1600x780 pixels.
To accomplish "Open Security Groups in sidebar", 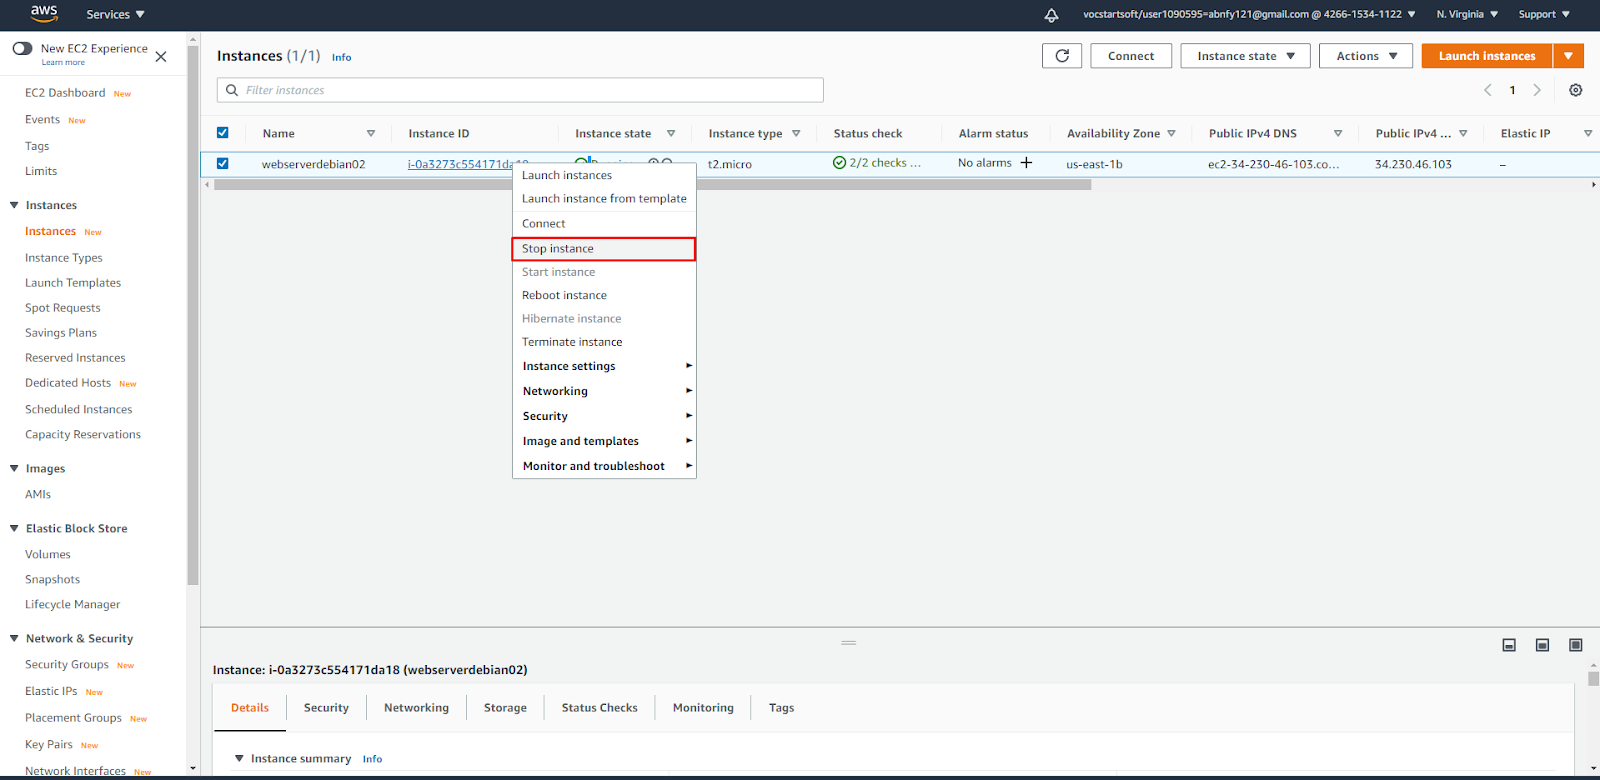I will (x=67, y=665).
